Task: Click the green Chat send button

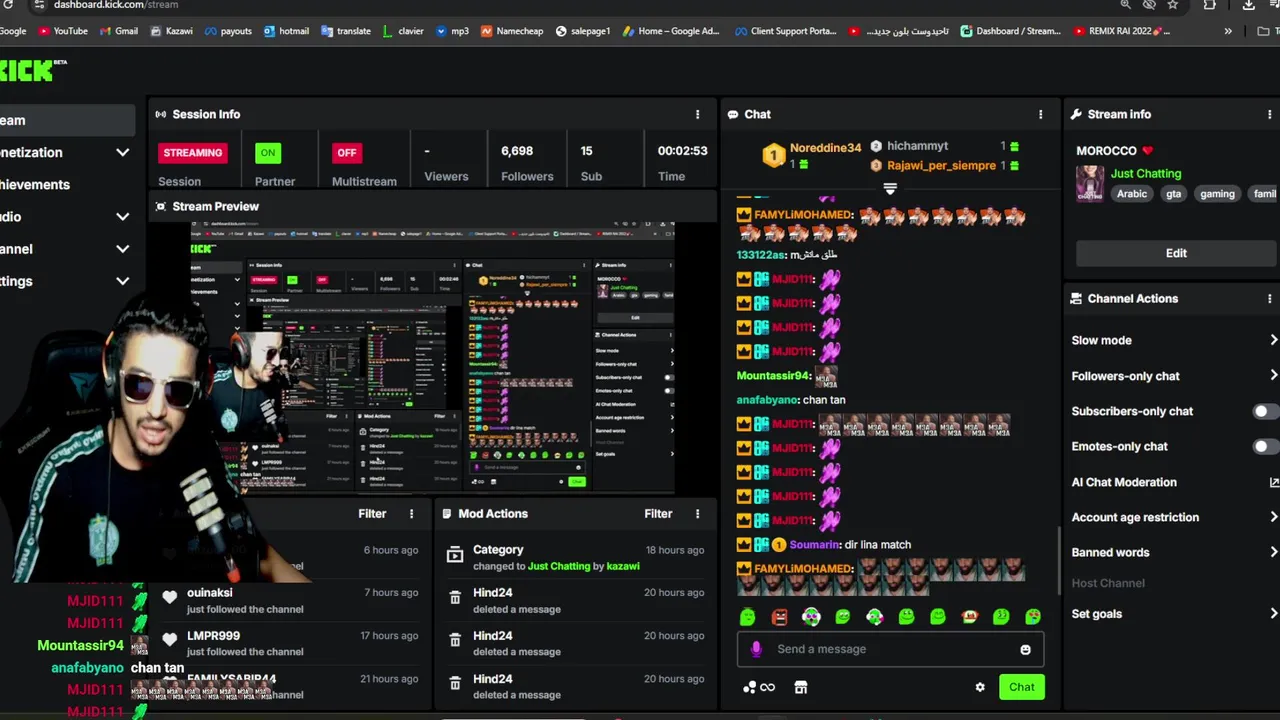Action: [x=1021, y=687]
